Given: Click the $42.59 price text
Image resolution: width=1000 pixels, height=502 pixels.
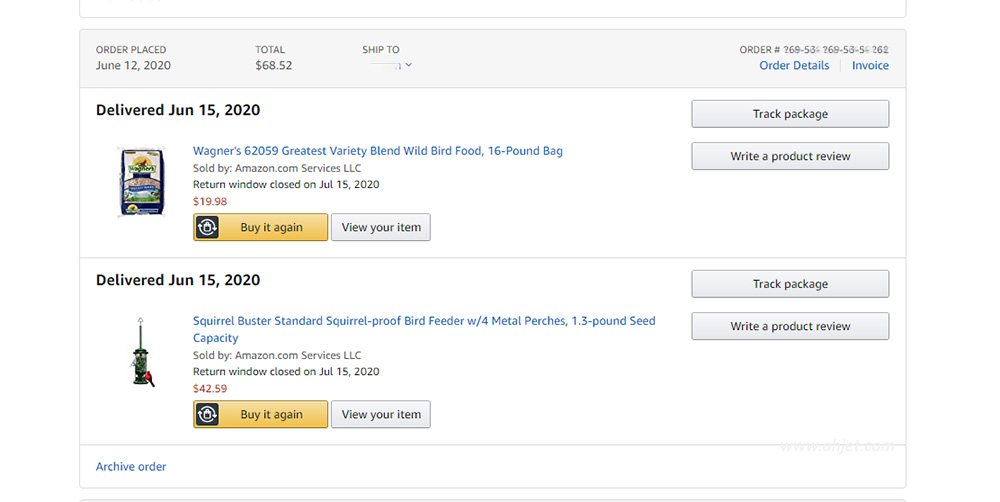Looking at the screenshot, I should (x=210, y=388).
